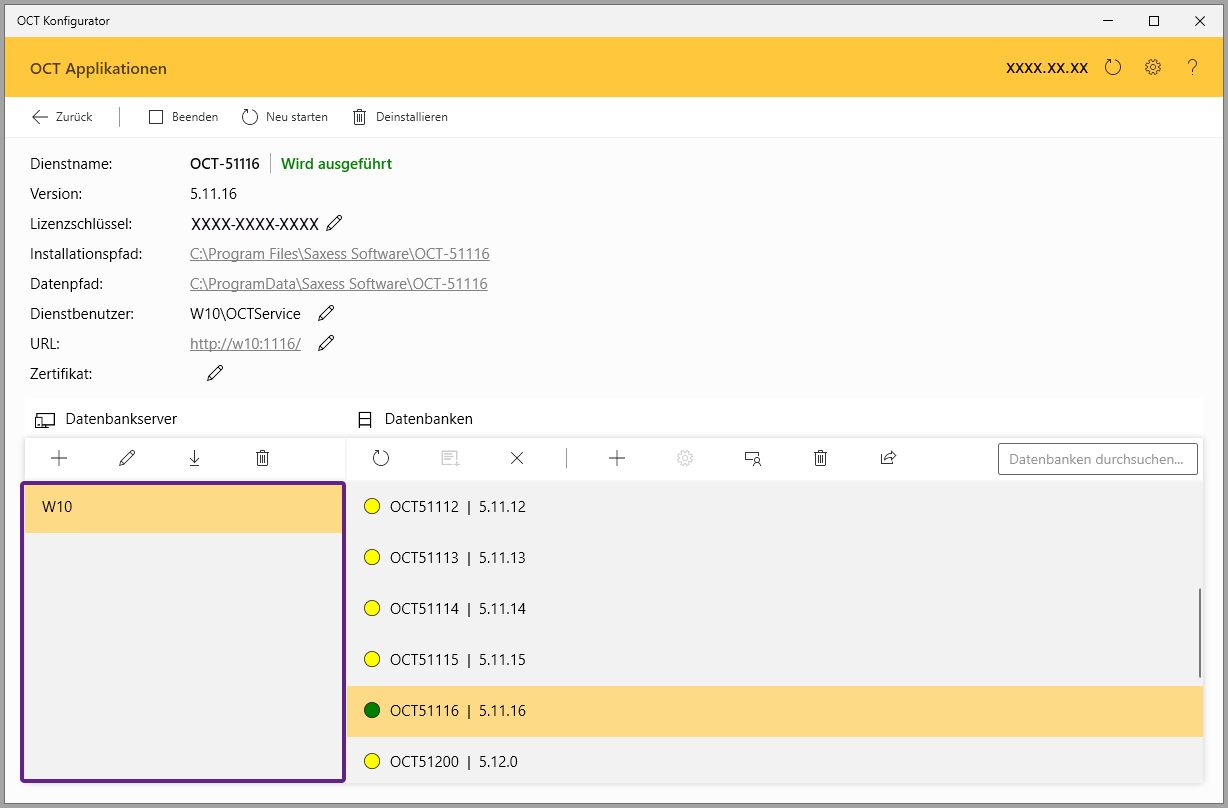This screenshot has width=1228, height=808.
Task: Restart the service with Neu starten
Action: point(285,117)
